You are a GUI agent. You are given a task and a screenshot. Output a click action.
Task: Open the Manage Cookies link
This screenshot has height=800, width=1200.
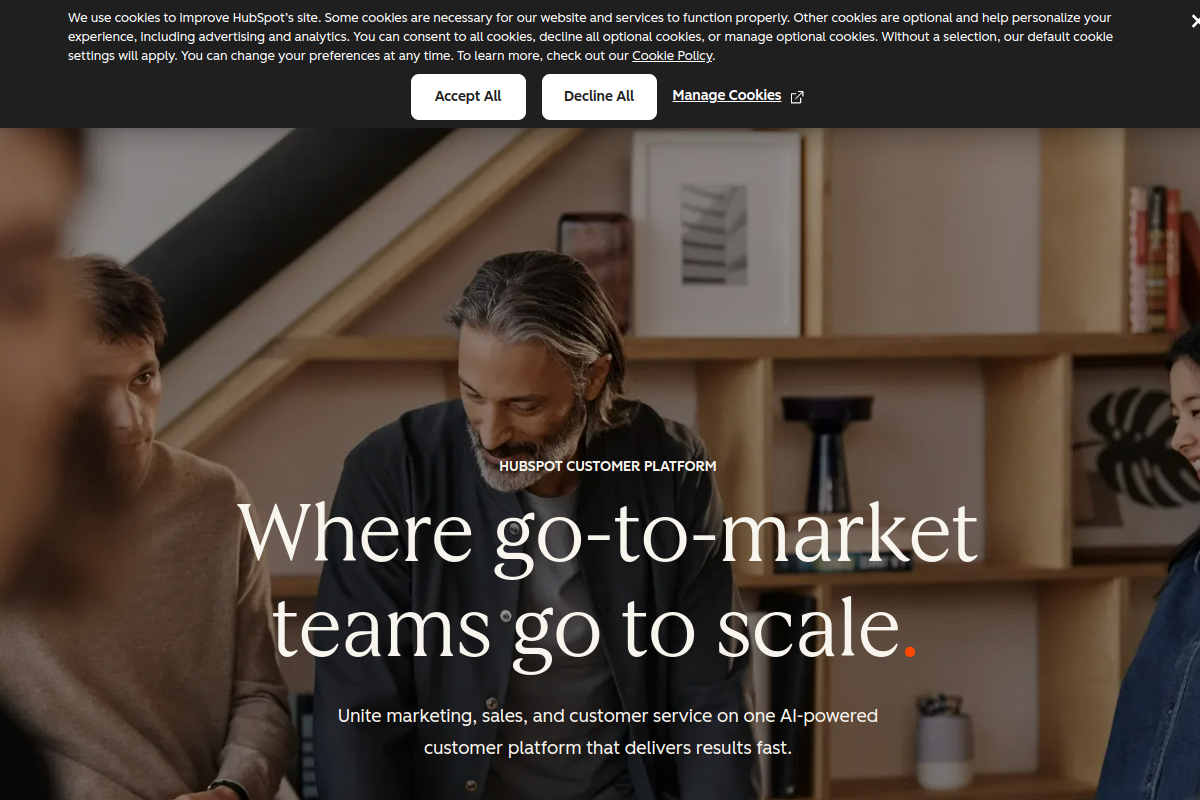point(727,96)
